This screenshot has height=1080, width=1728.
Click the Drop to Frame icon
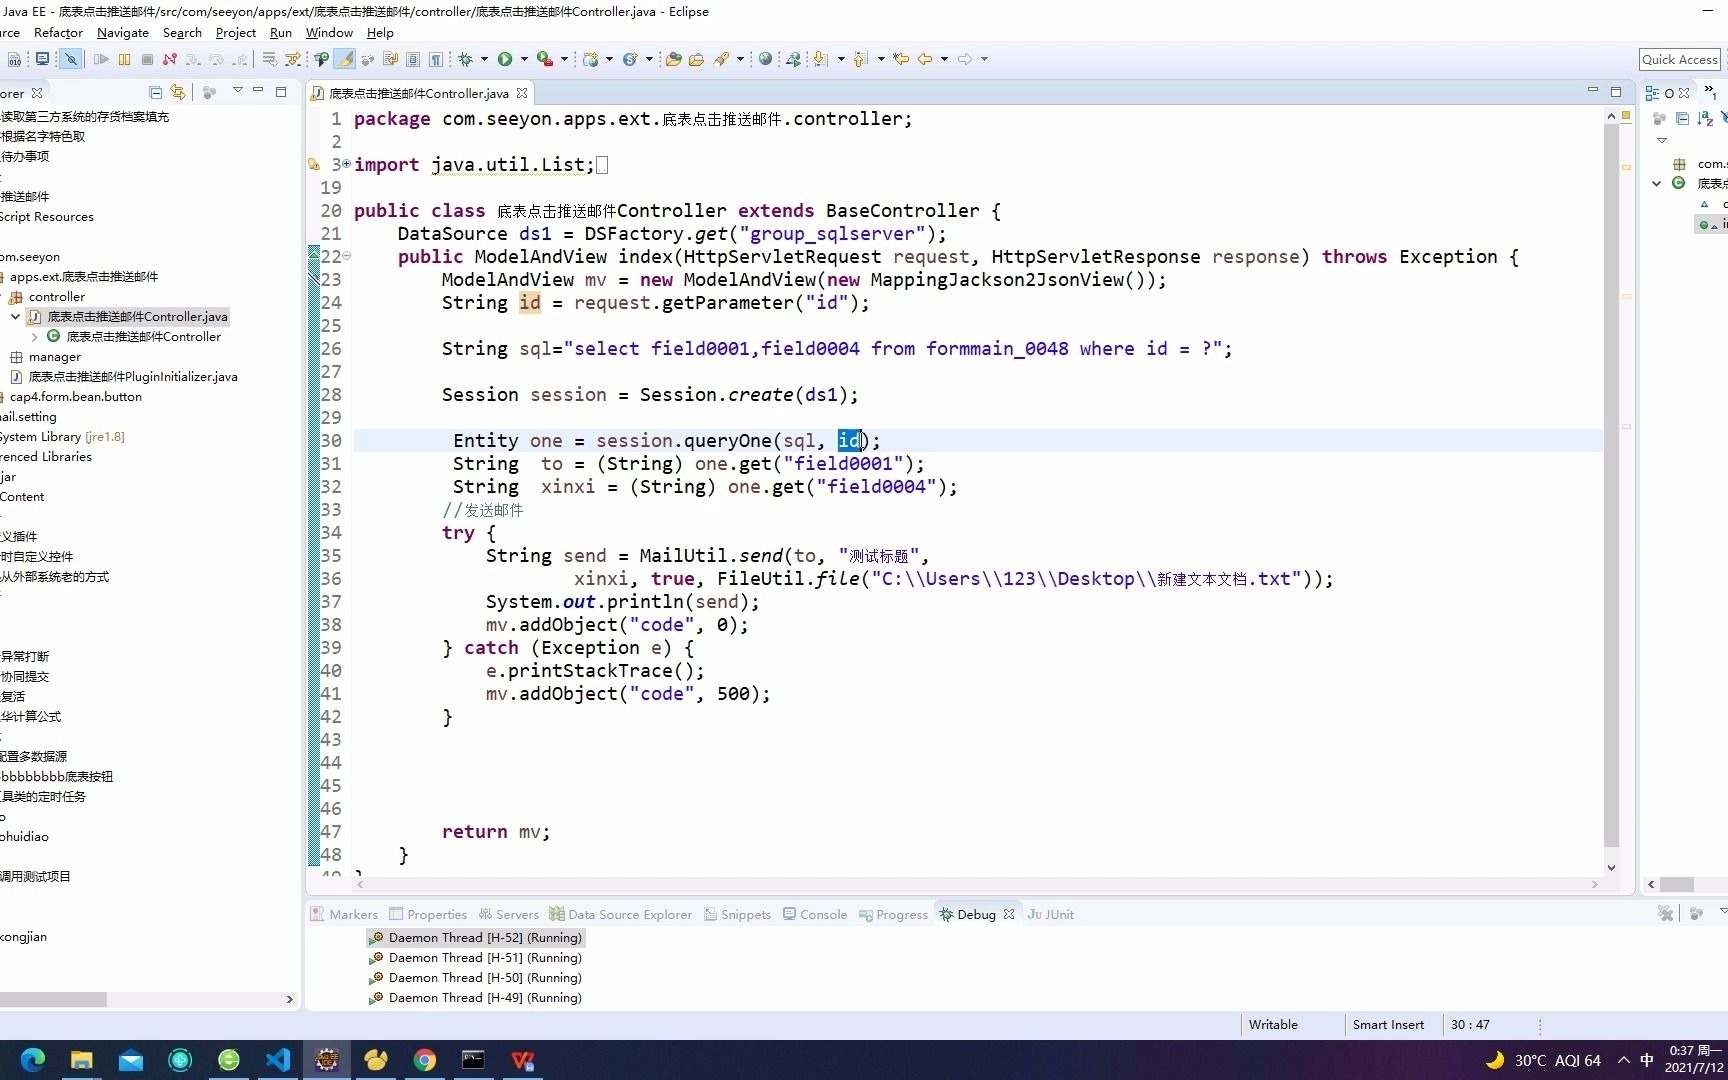[269, 59]
